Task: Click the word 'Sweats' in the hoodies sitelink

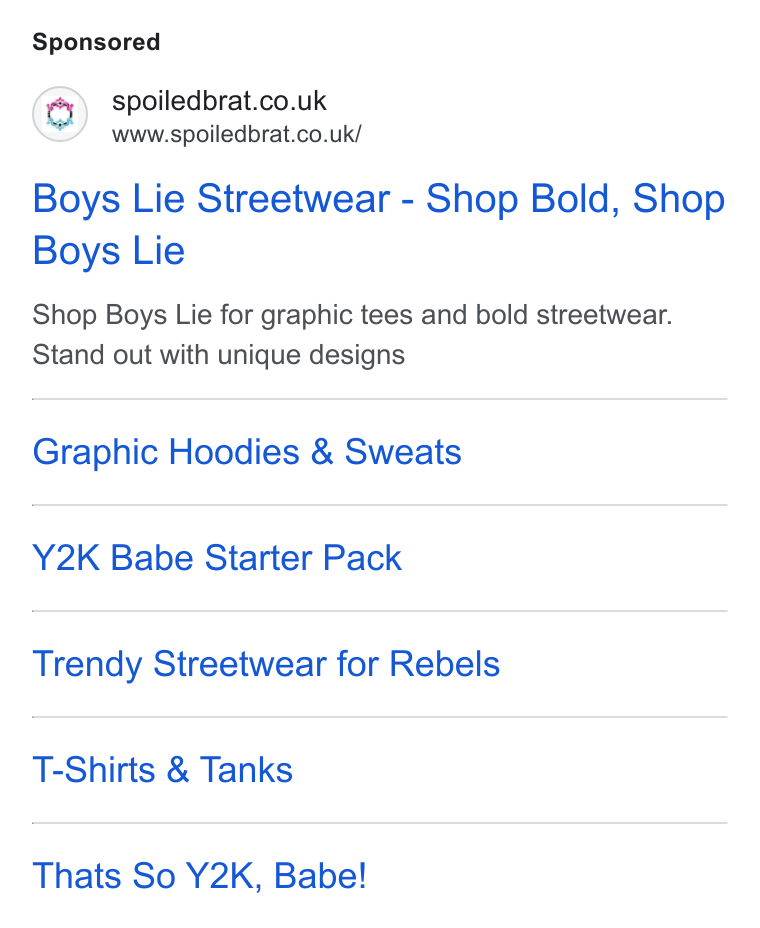Action: click(x=403, y=453)
